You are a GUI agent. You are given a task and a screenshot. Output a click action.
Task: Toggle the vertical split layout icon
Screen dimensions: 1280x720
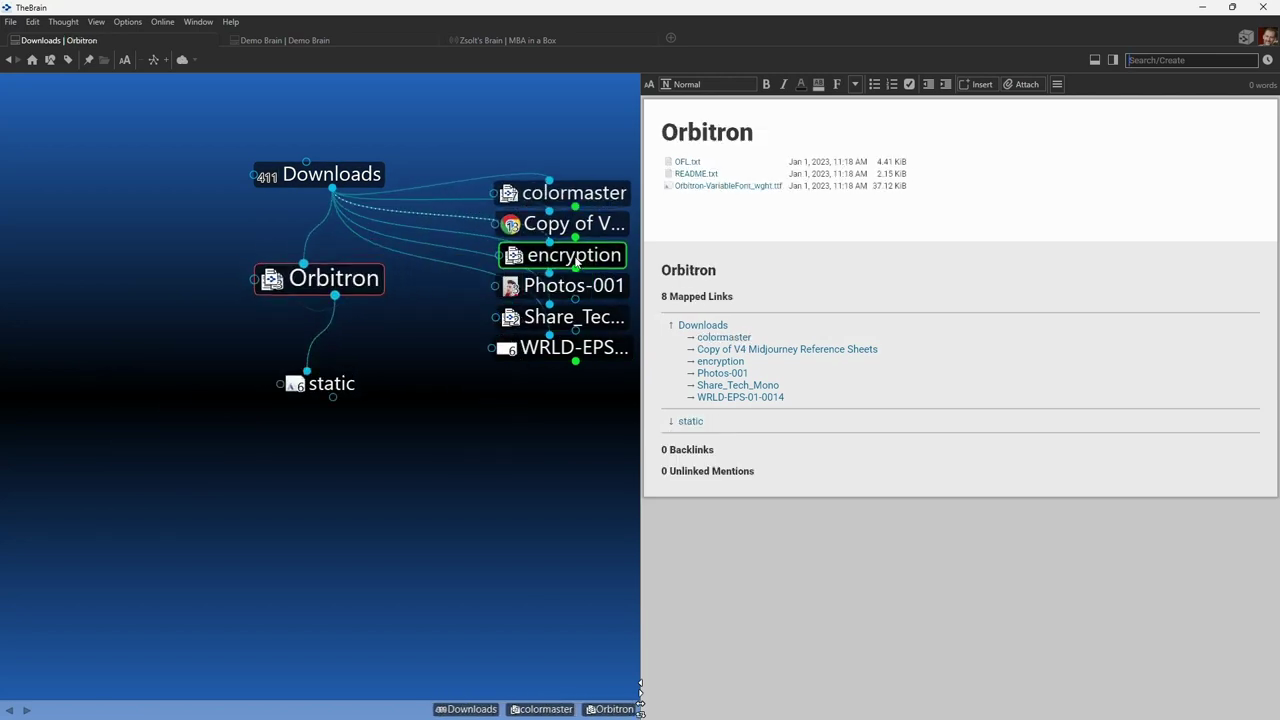tap(1113, 60)
